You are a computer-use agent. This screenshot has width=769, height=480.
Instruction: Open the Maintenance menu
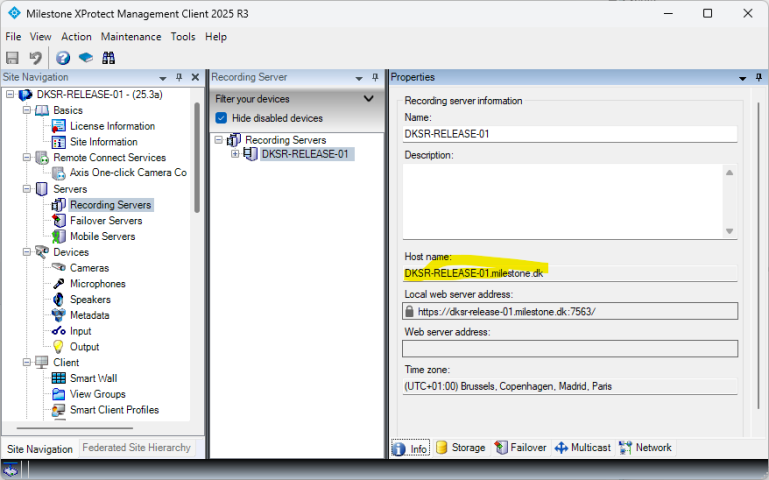pos(130,37)
